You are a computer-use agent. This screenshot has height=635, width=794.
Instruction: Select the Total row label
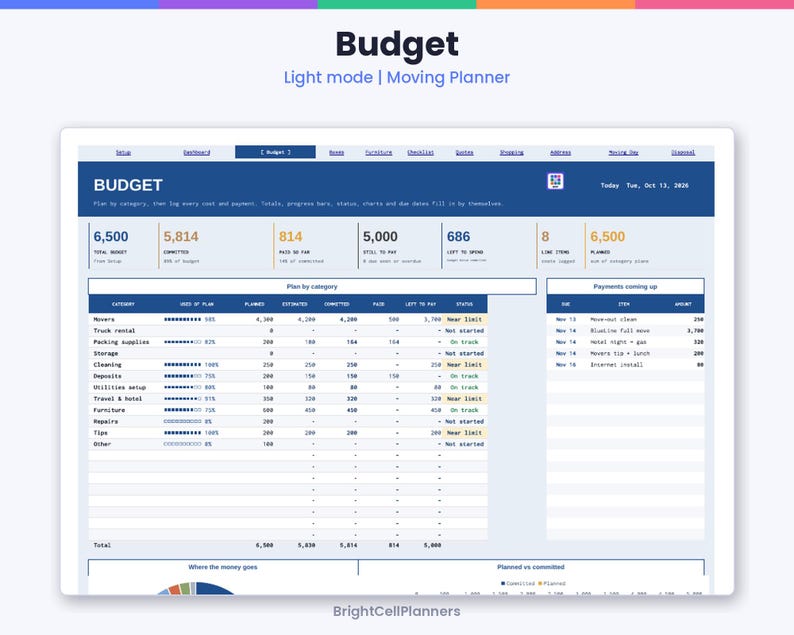[x=102, y=545]
